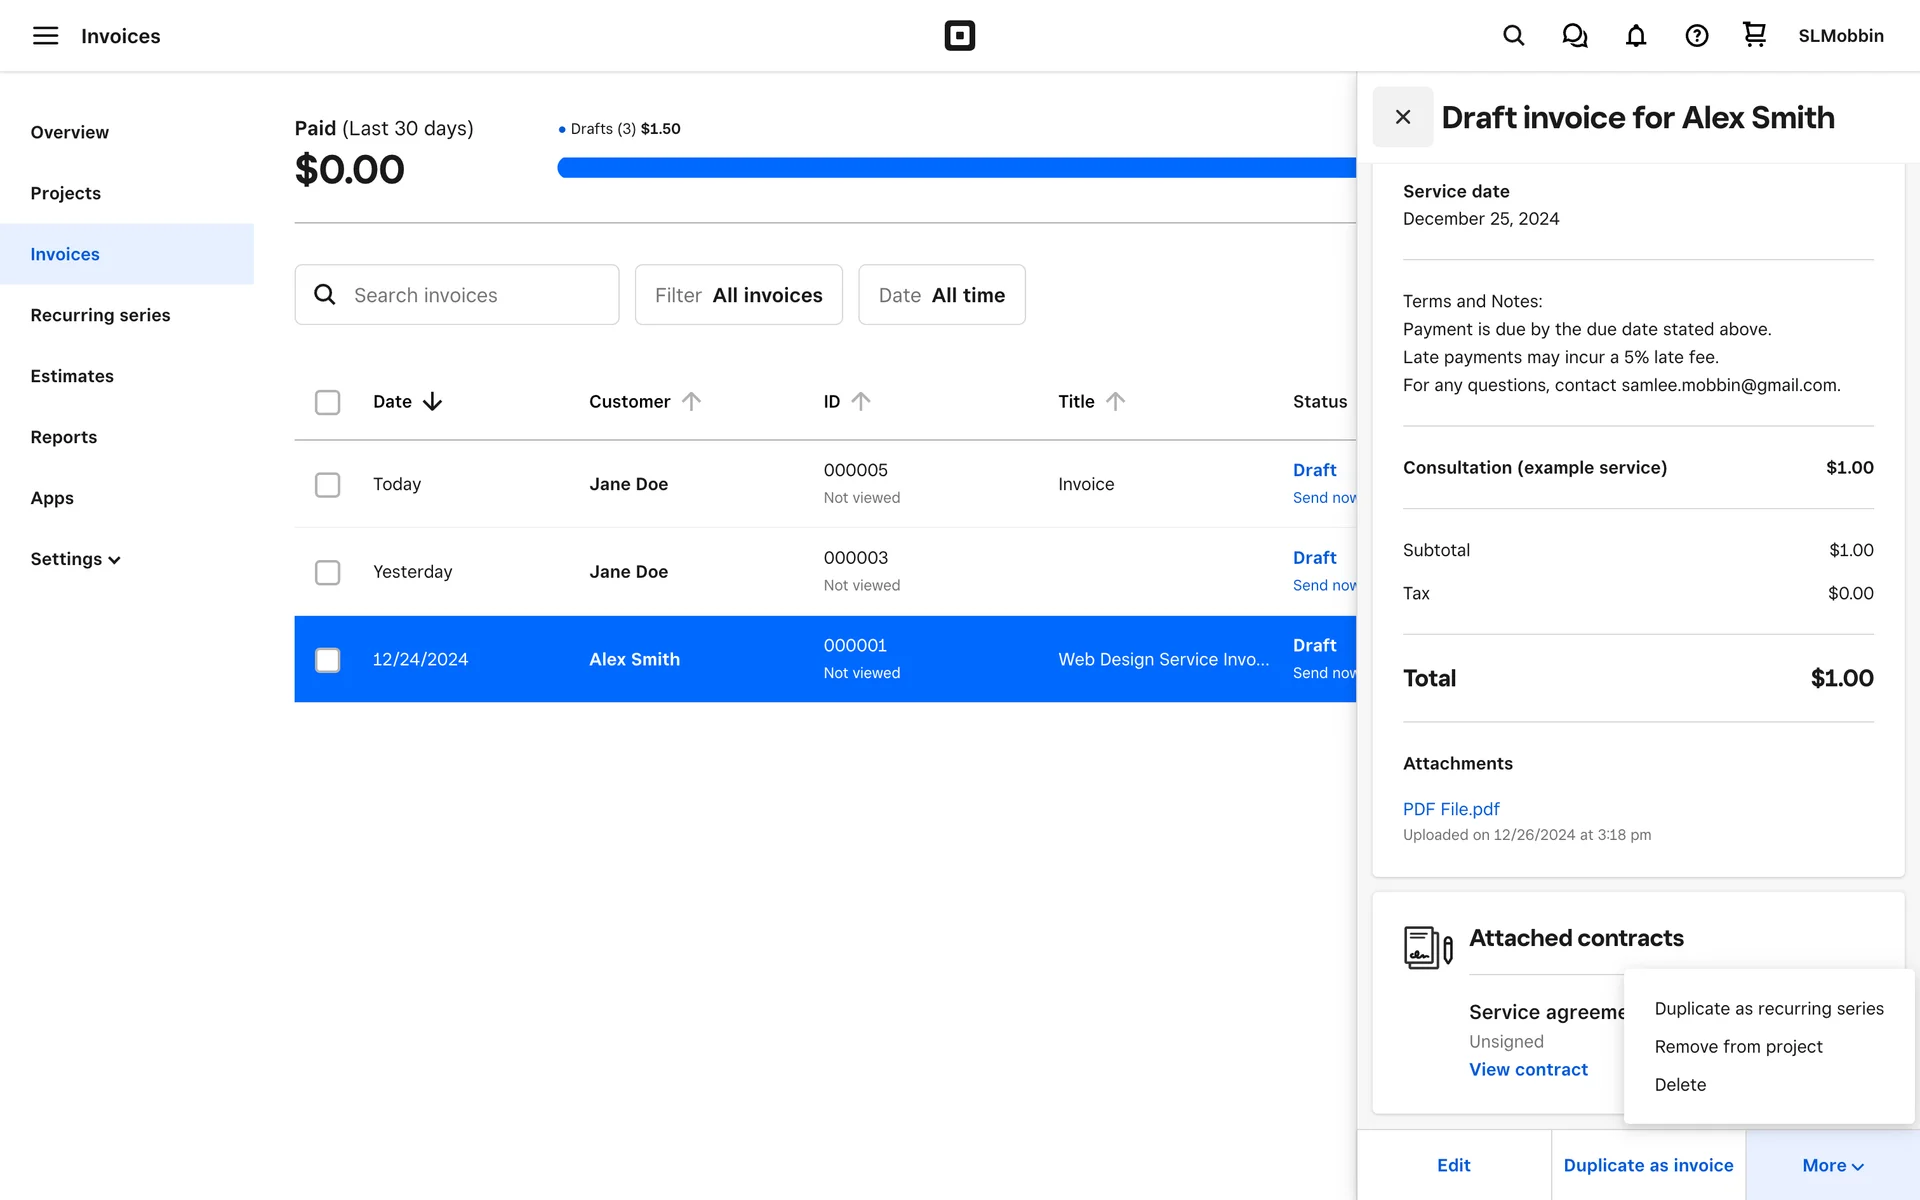Open the hamburger navigation menu
Screen dimensions: 1920x1200
(45, 36)
